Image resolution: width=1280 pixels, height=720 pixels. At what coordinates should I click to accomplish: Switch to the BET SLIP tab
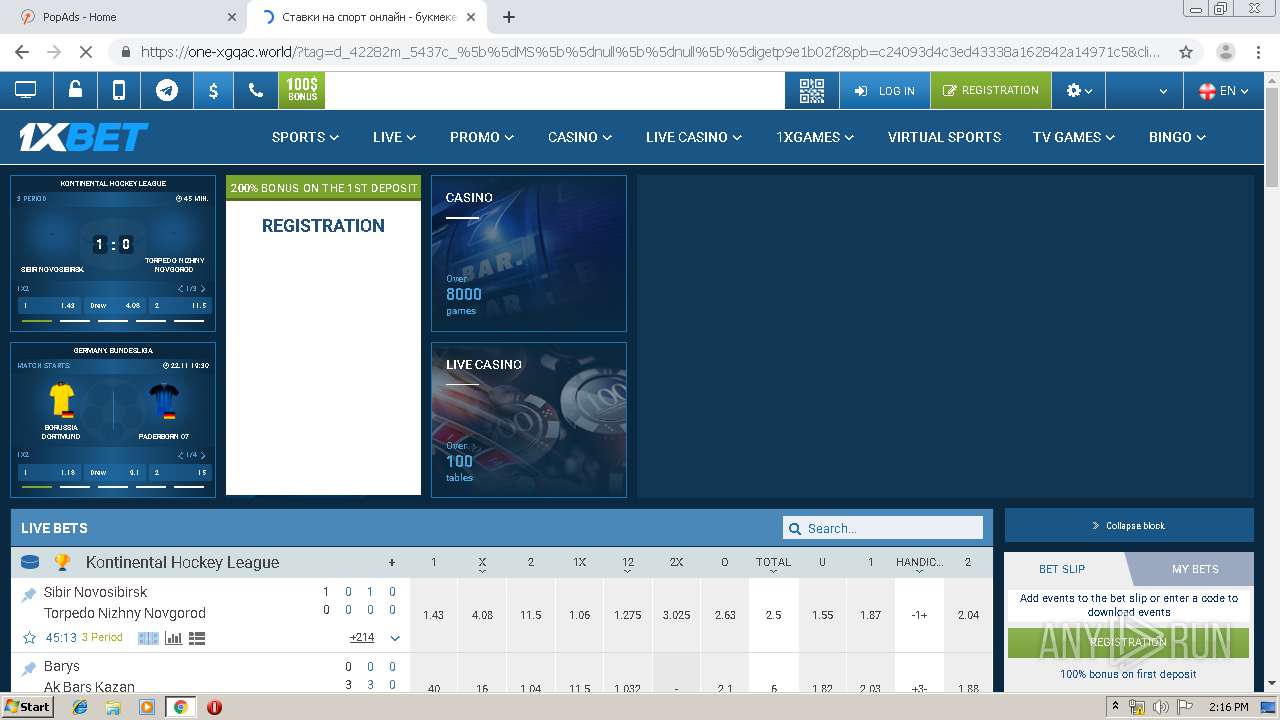pos(1062,569)
